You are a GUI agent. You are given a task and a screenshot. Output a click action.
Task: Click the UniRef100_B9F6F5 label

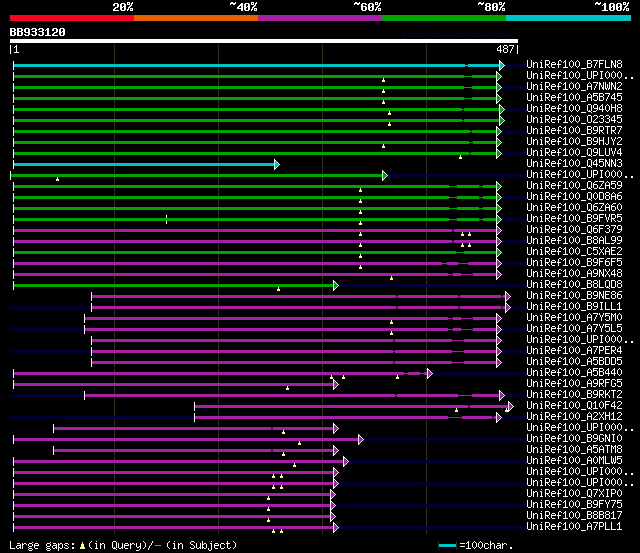(574, 263)
